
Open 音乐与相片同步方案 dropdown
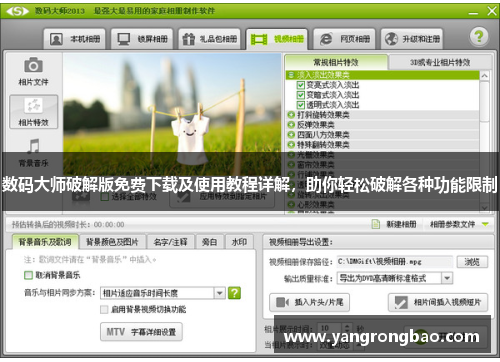pyautogui.click(x=163, y=293)
